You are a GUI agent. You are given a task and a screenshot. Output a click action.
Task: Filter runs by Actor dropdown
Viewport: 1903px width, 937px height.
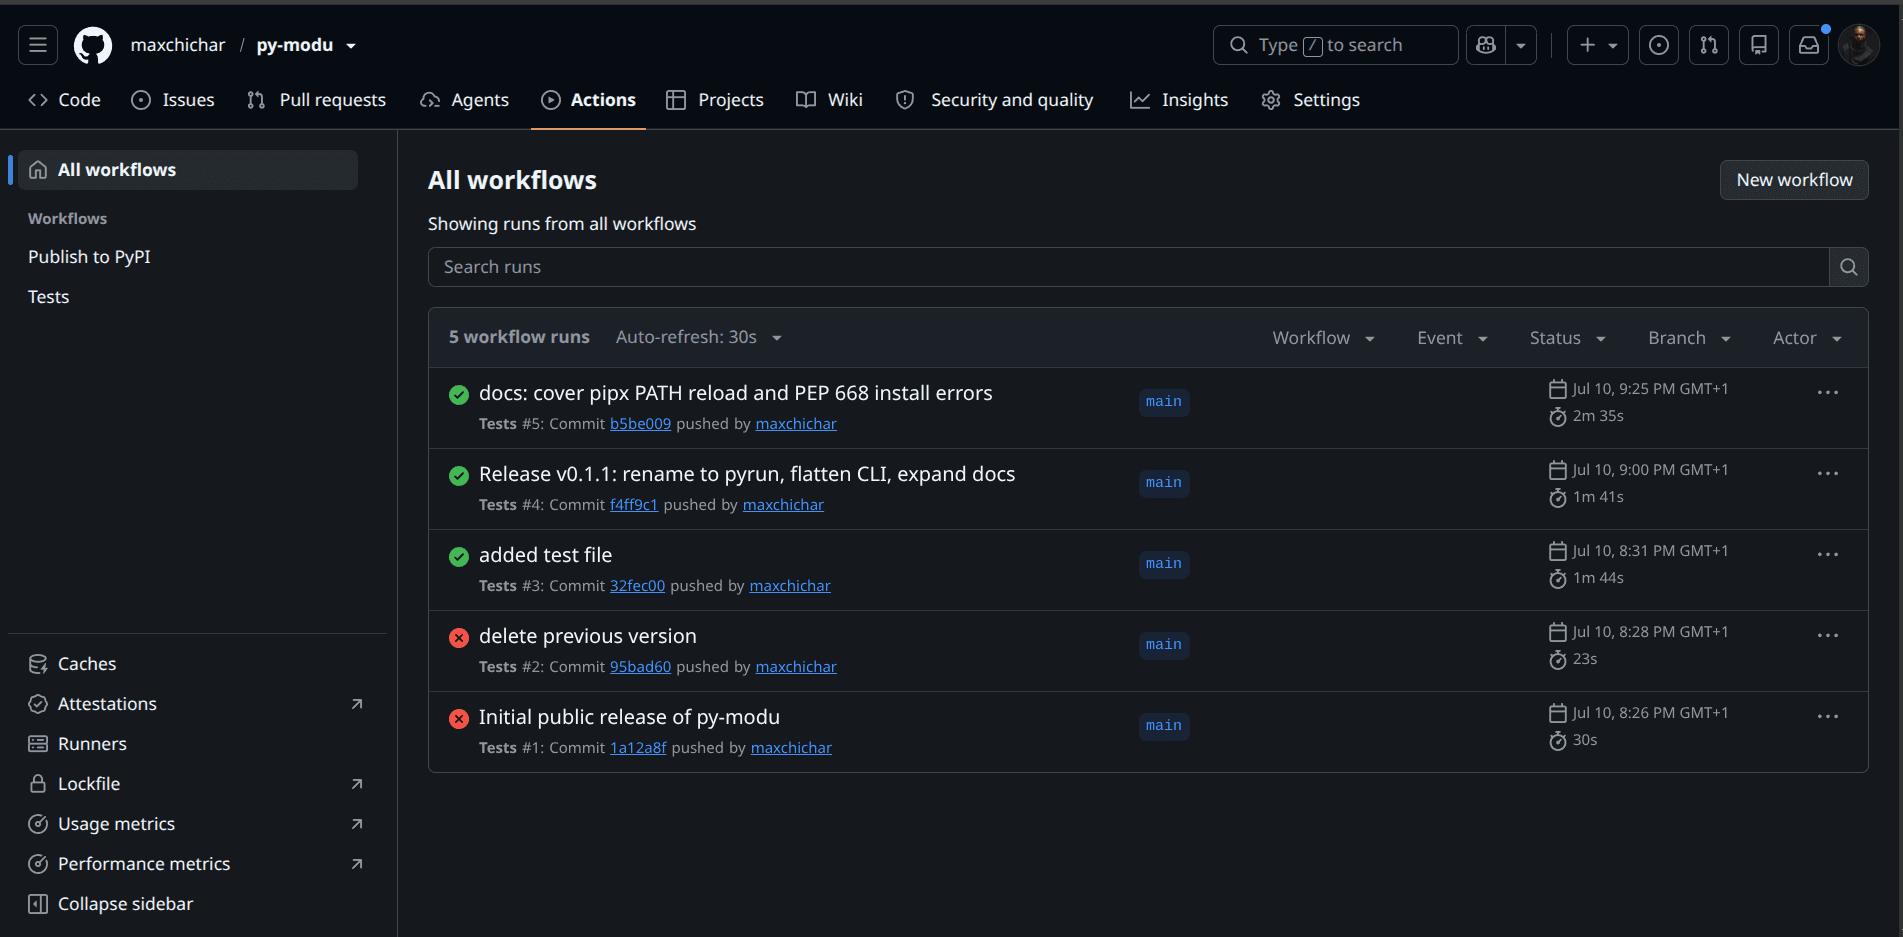tap(1807, 338)
